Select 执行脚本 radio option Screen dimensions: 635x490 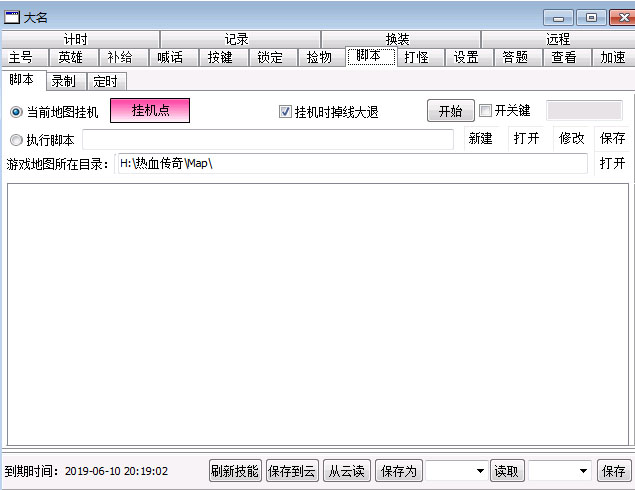(x=42, y=140)
